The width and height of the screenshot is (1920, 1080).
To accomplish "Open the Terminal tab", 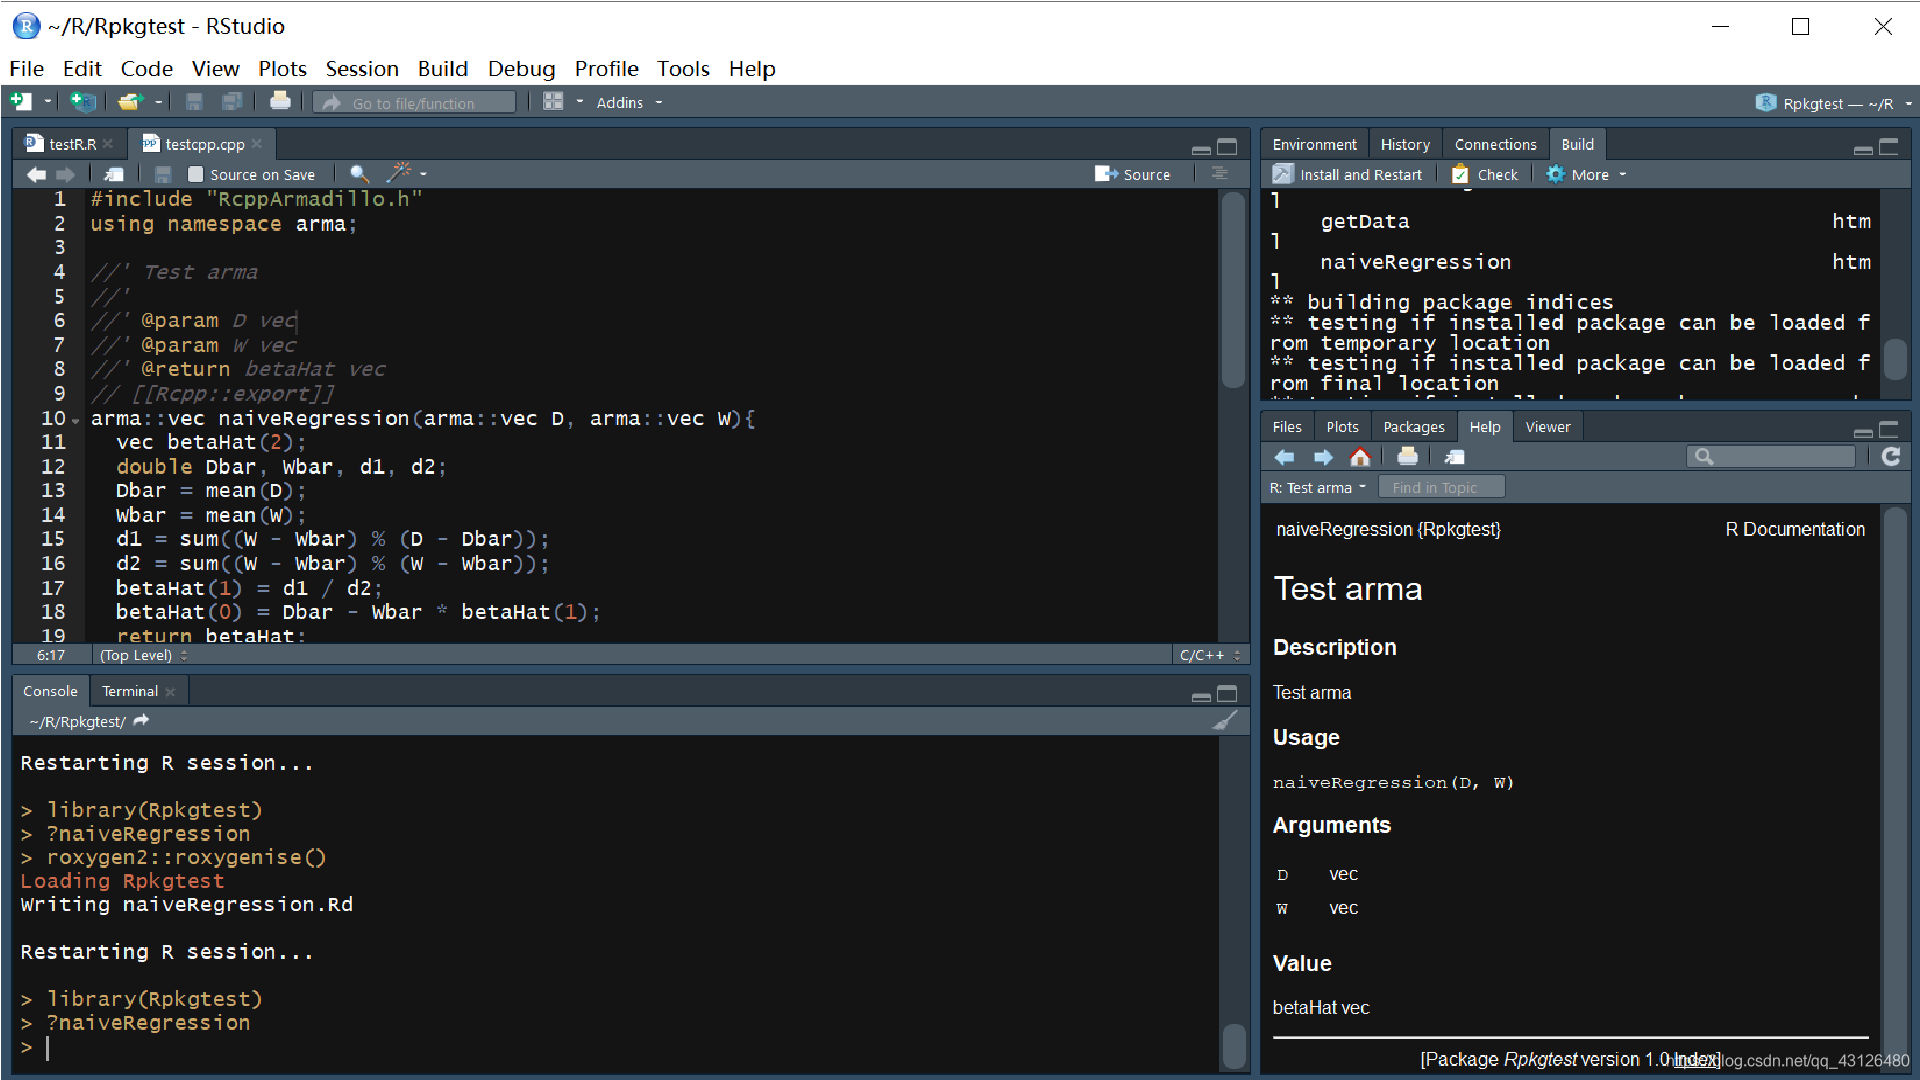I will [x=130, y=691].
